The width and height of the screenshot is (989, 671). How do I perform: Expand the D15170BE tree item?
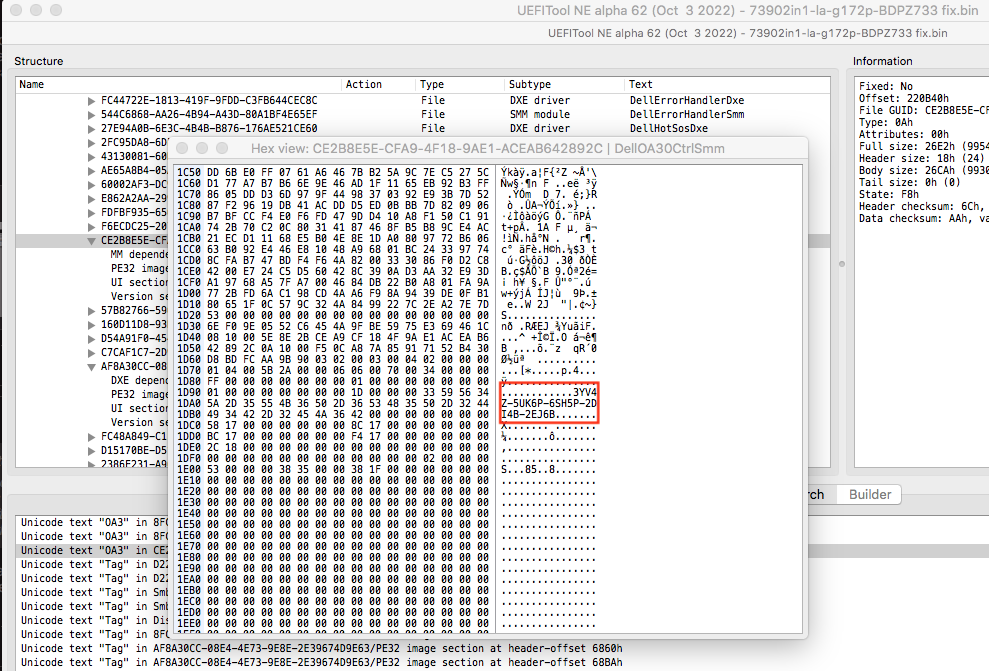[91, 450]
